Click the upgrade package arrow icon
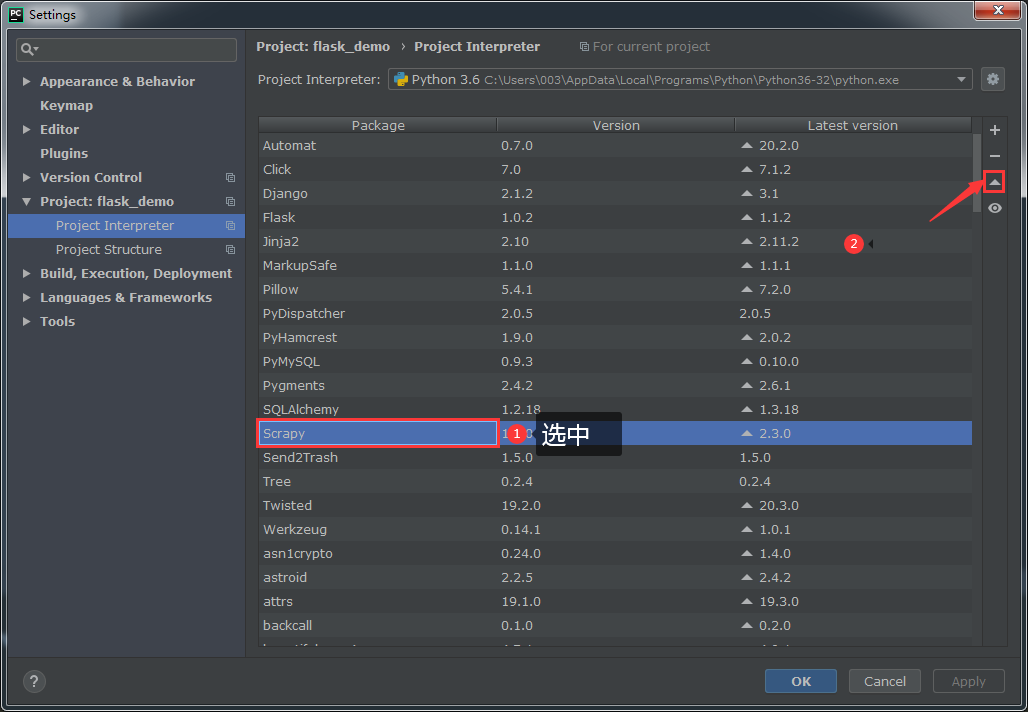This screenshot has height=712, width=1028. (x=995, y=182)
